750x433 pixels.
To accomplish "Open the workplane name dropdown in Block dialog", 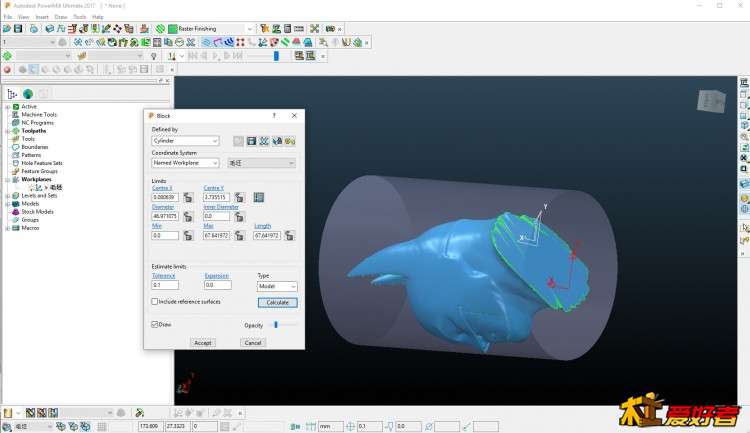I will tap(261, 163).
